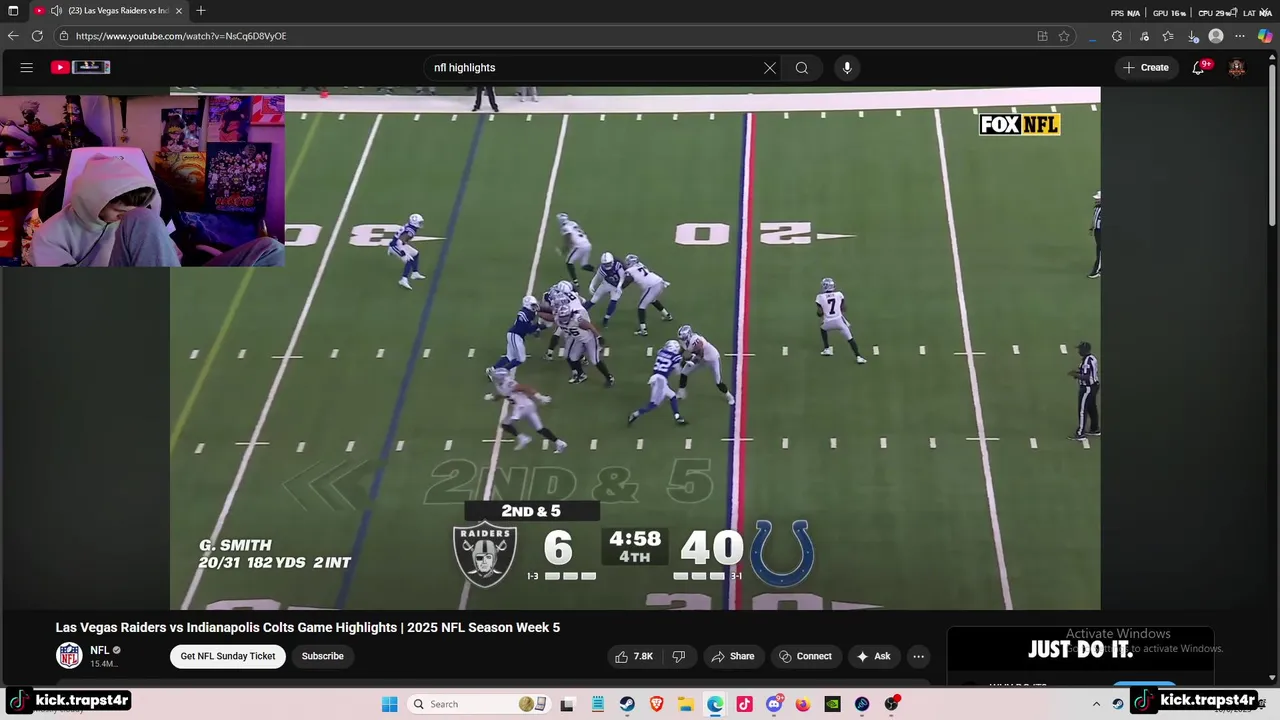
Task: Click the nfl highlights search field
Action: coord(594,68)
